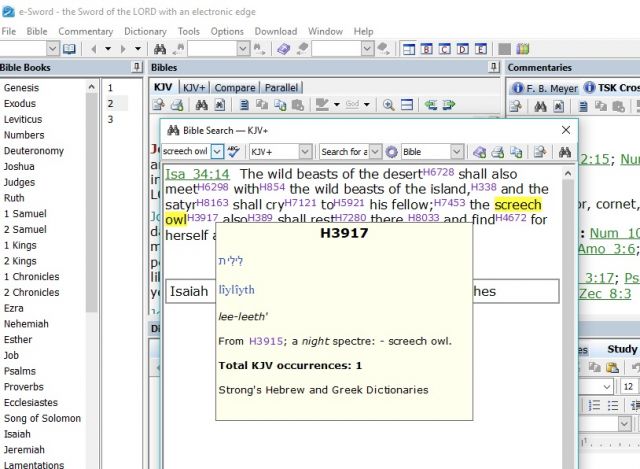Open the search combo dropdown beside main toolbar binoculars
The height and width of the screenshot is (469, 640).
coord(243,49)
